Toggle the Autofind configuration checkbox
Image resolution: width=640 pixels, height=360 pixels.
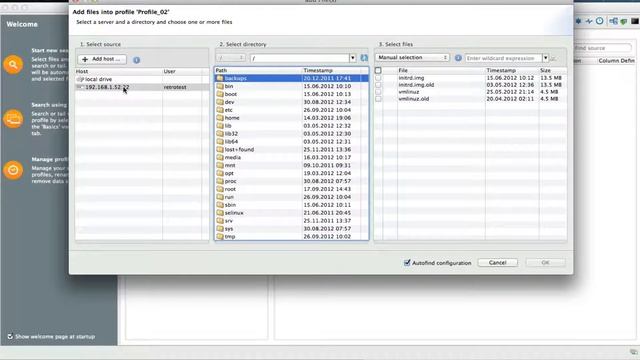(407, 262)
